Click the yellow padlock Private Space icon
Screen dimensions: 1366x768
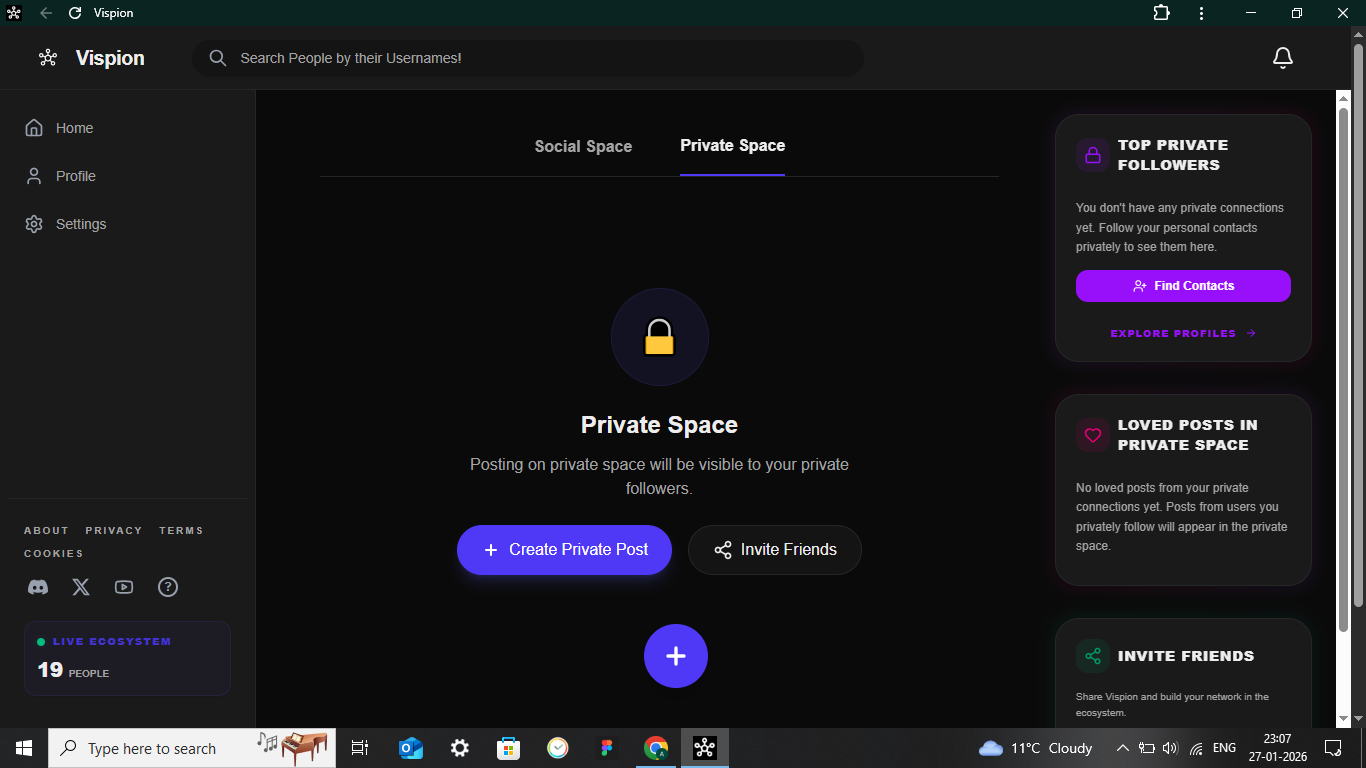click(660, 337)
